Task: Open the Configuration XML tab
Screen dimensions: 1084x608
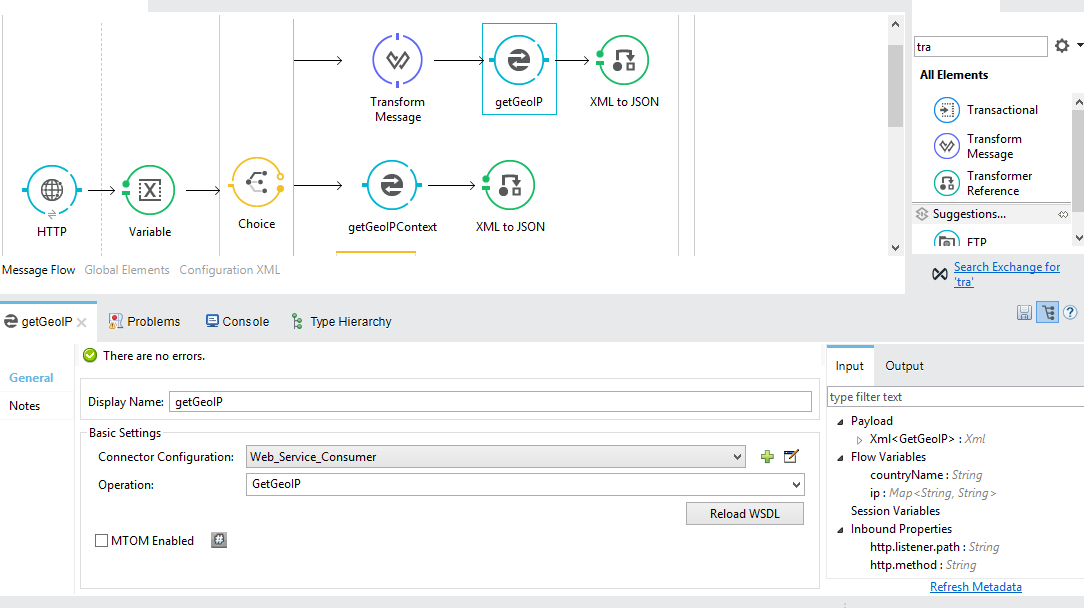Action: click(x=229, y=270)
